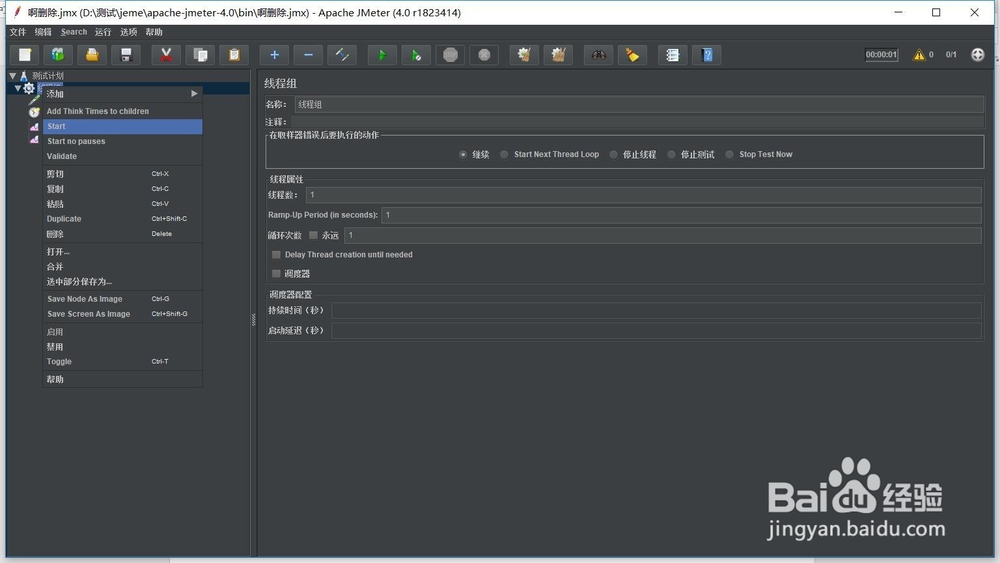This screenshot has height=563, width=1000.
Task: Click the green Start test icon
Action: [382, 55]
